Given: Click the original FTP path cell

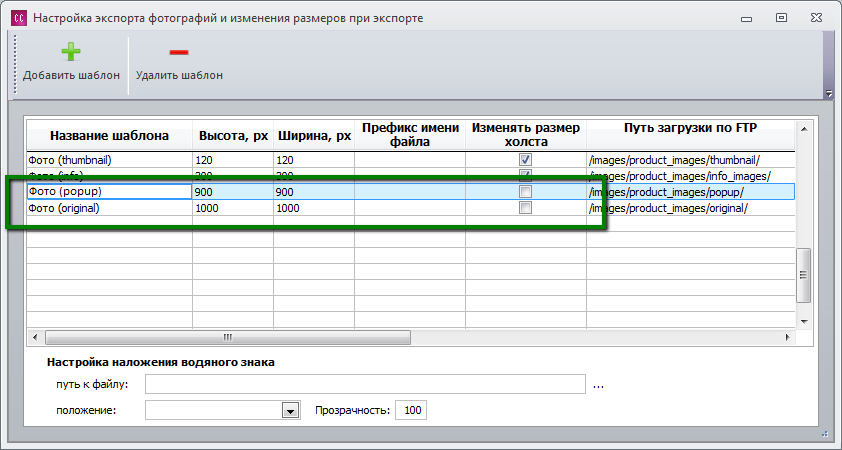Looking at the screenshot, I should (x=691, y=208).
